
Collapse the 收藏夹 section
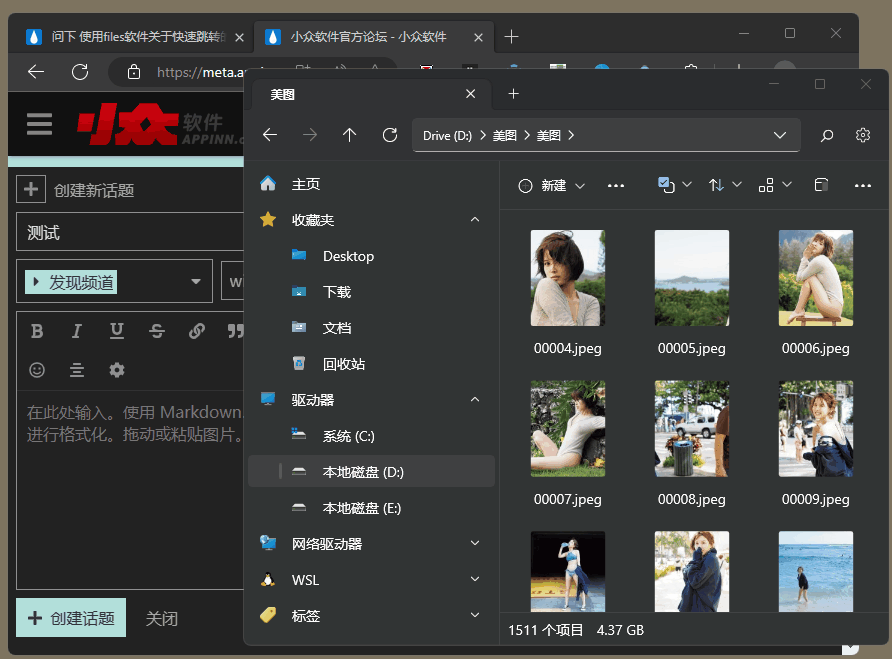475,220
